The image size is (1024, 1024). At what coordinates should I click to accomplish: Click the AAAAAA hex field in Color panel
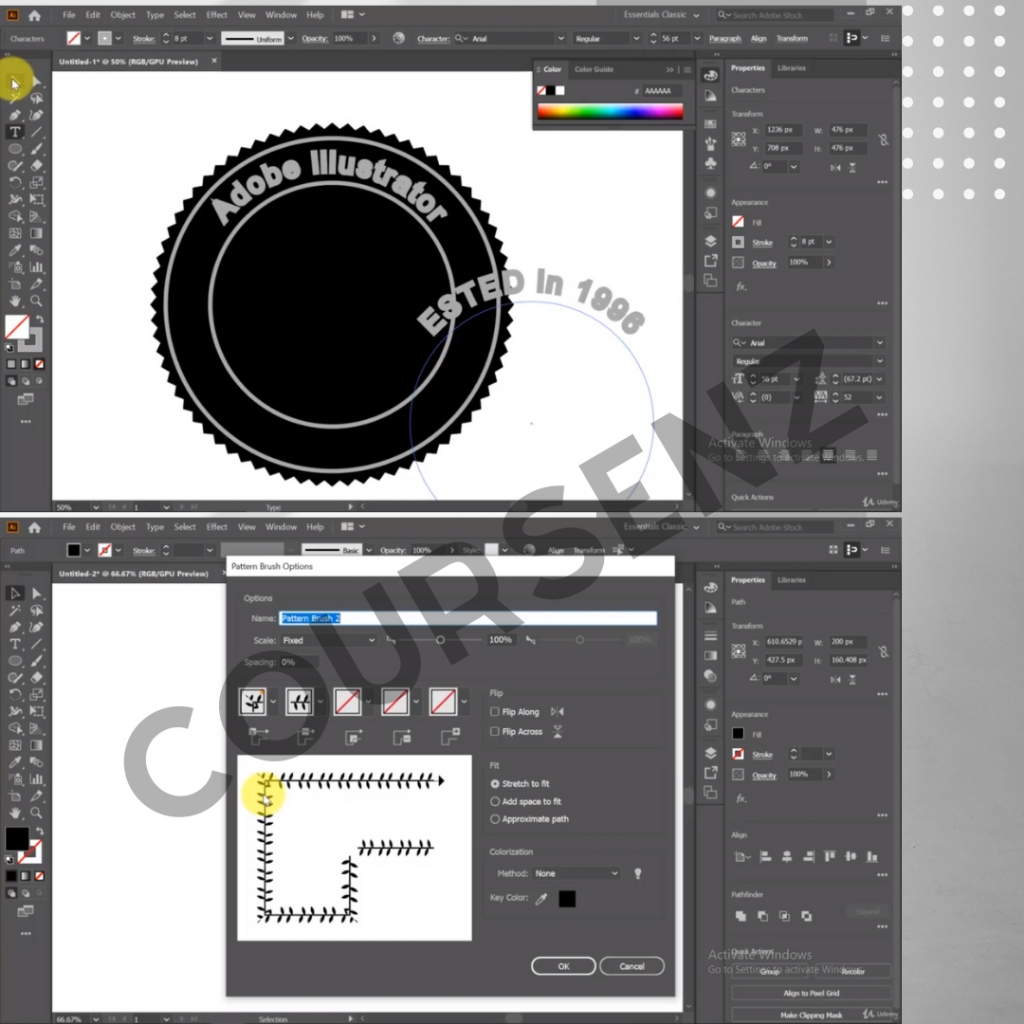(662, 91)
